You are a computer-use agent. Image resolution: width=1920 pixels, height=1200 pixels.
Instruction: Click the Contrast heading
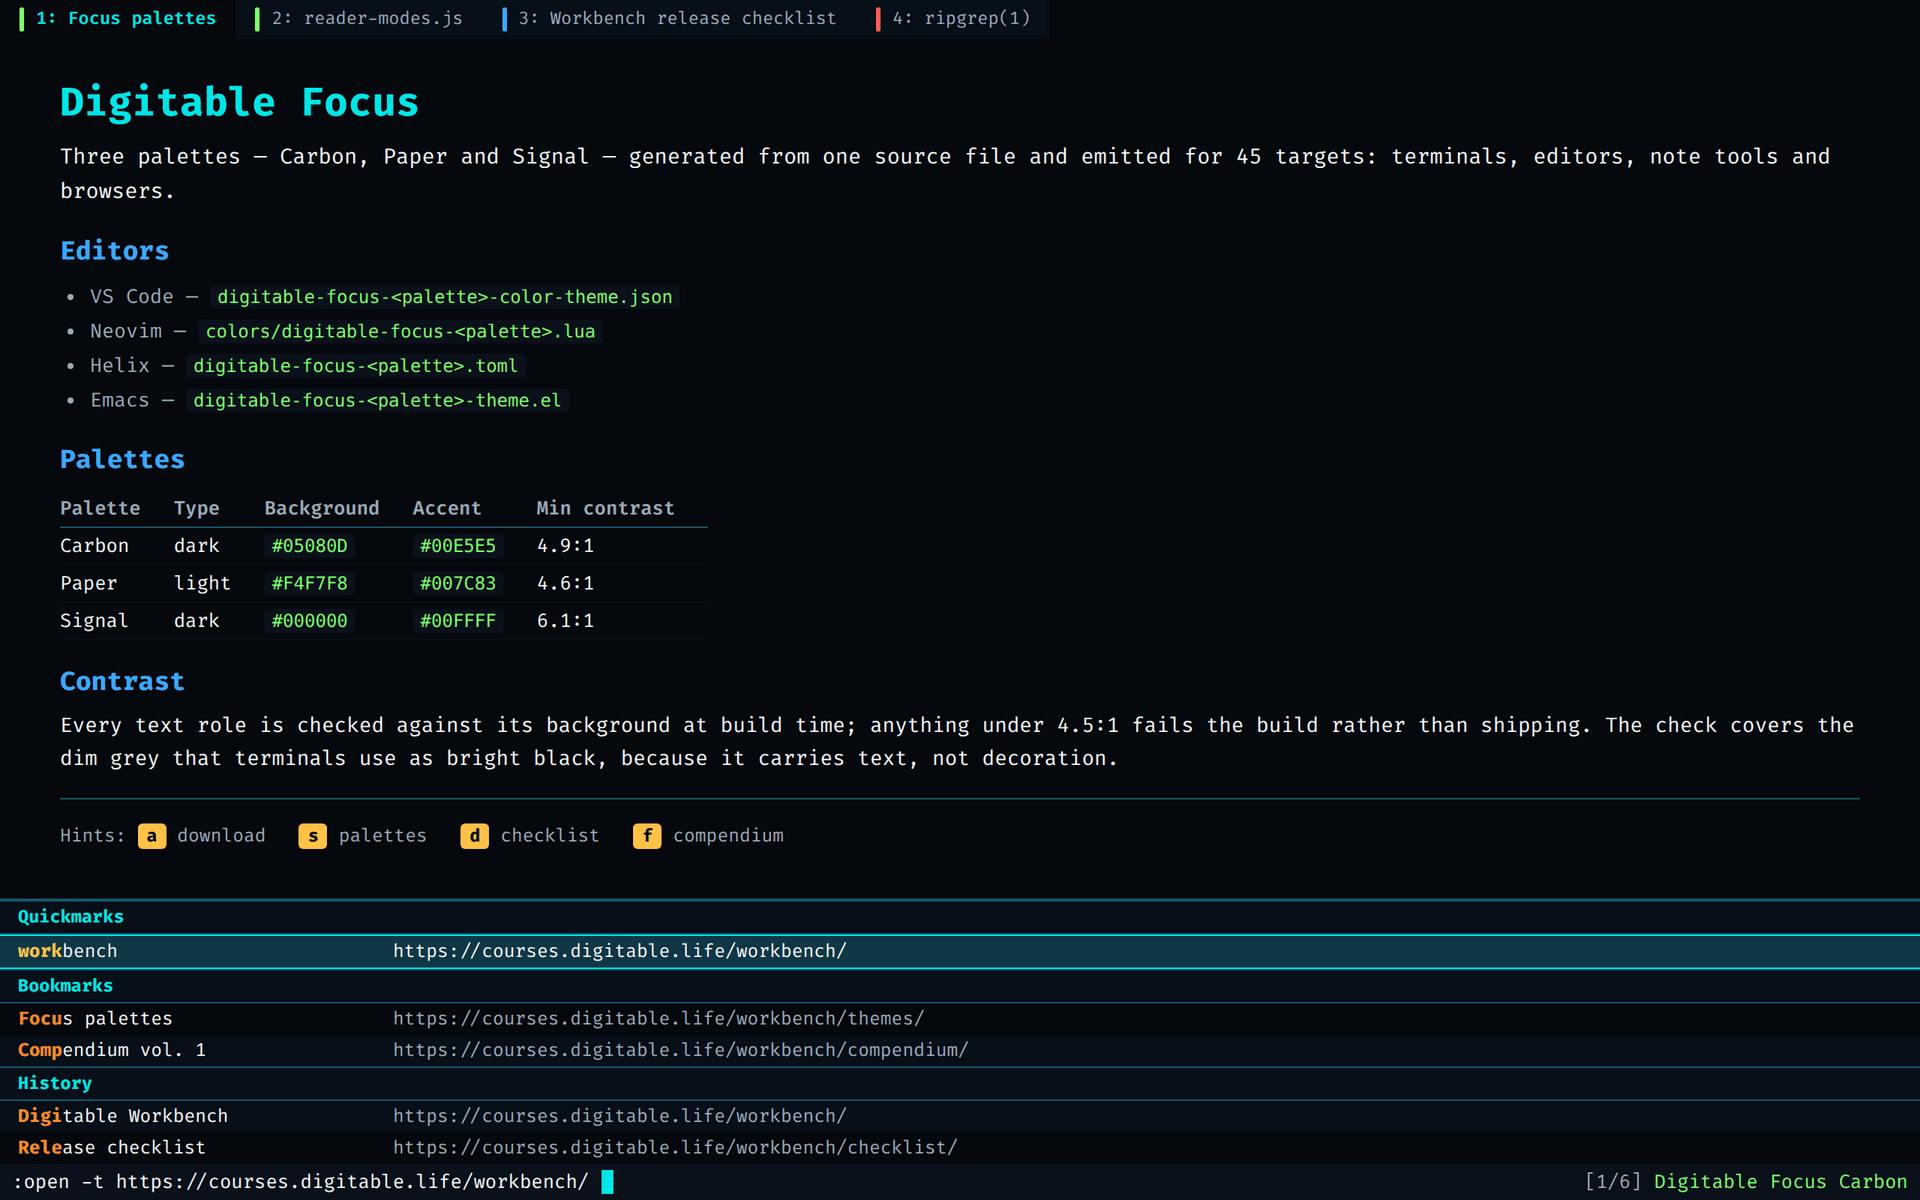coord(122,682)
